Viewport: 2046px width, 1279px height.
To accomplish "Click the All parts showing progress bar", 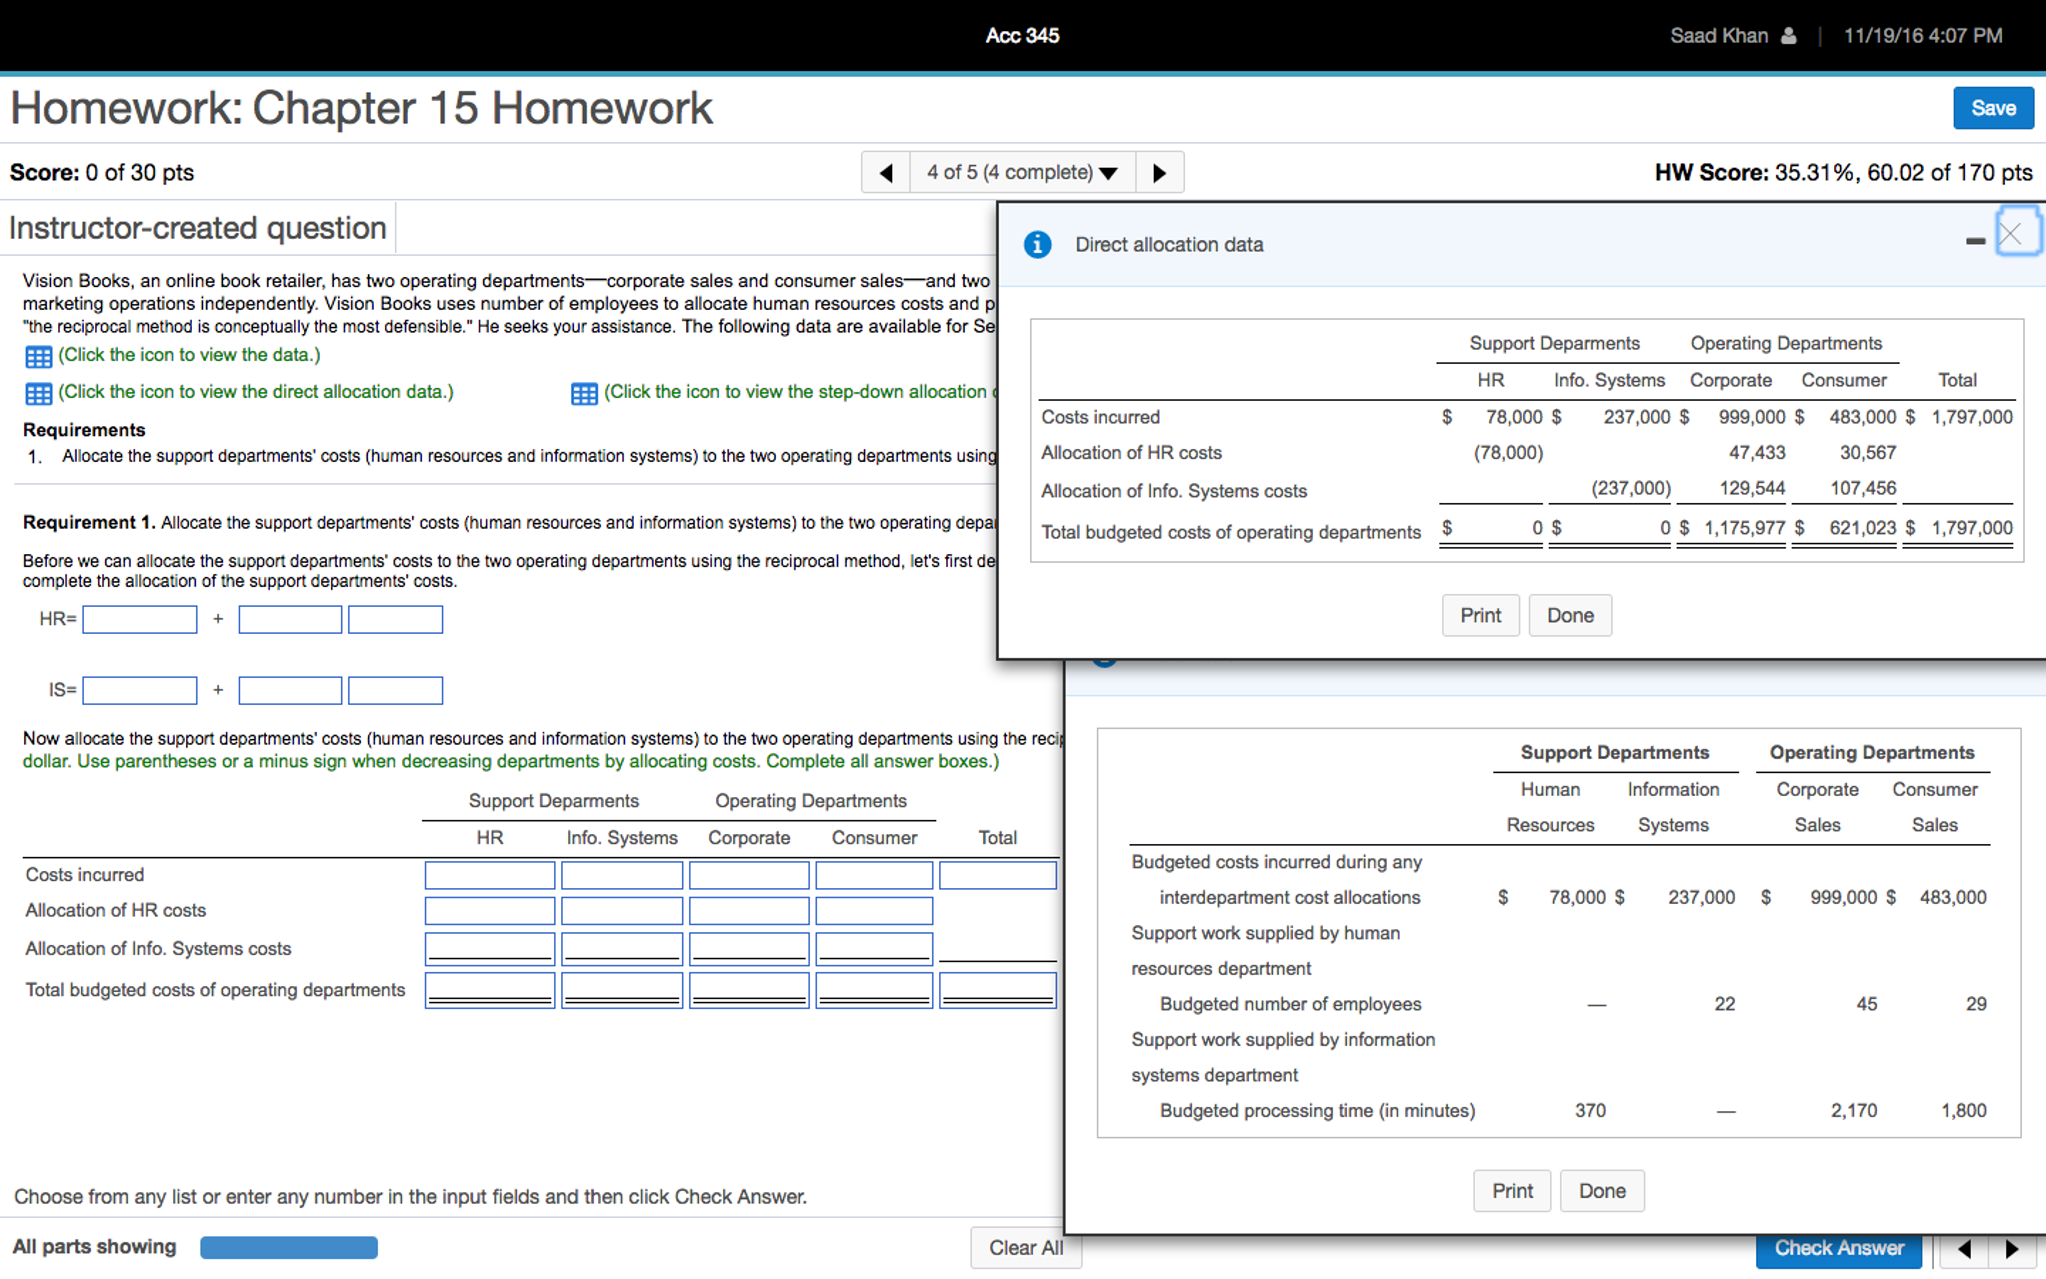I will click(x=288, y=1247).
